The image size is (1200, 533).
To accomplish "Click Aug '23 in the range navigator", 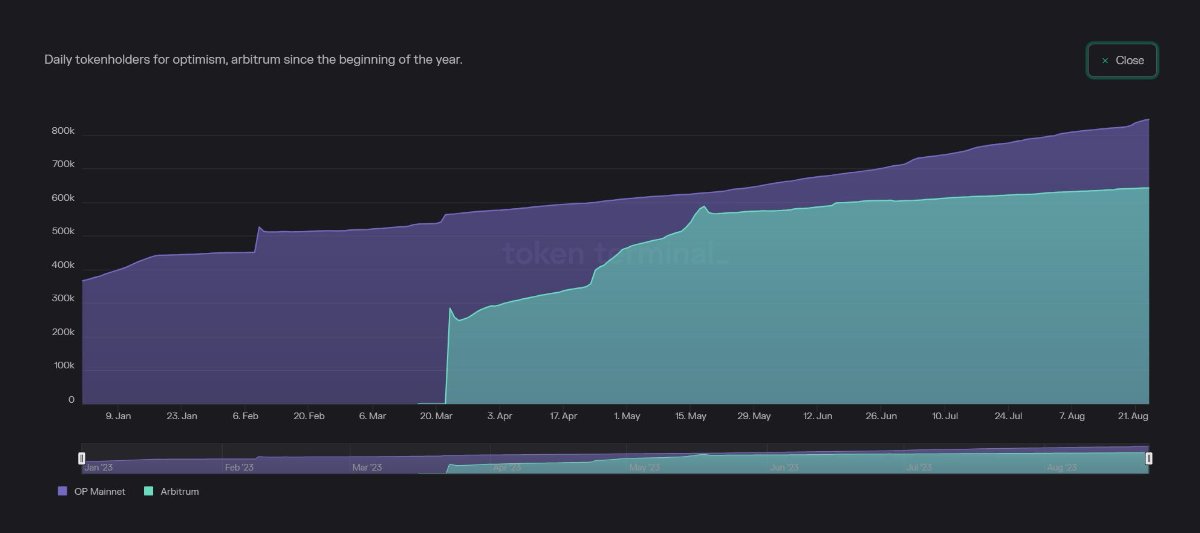I will coord(1061,467).
